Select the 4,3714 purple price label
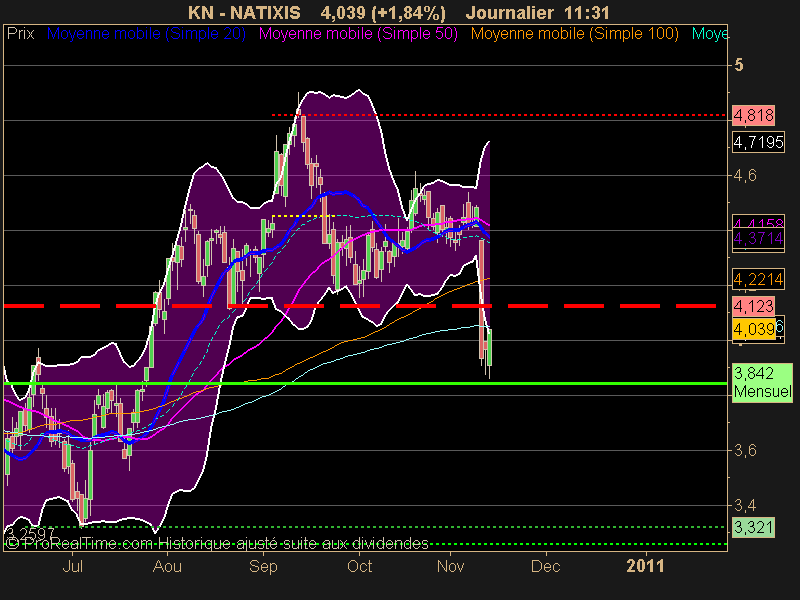This screenshot has height=600, width=800. click(758, 238)
